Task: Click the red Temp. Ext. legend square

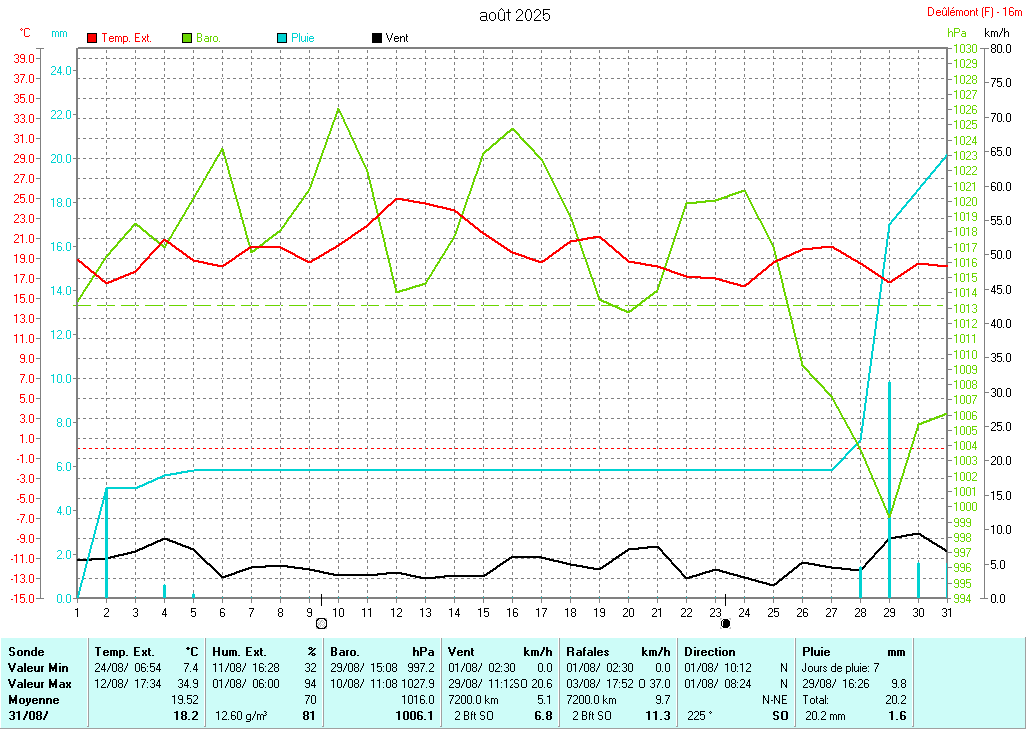Action: pos(92,38)
